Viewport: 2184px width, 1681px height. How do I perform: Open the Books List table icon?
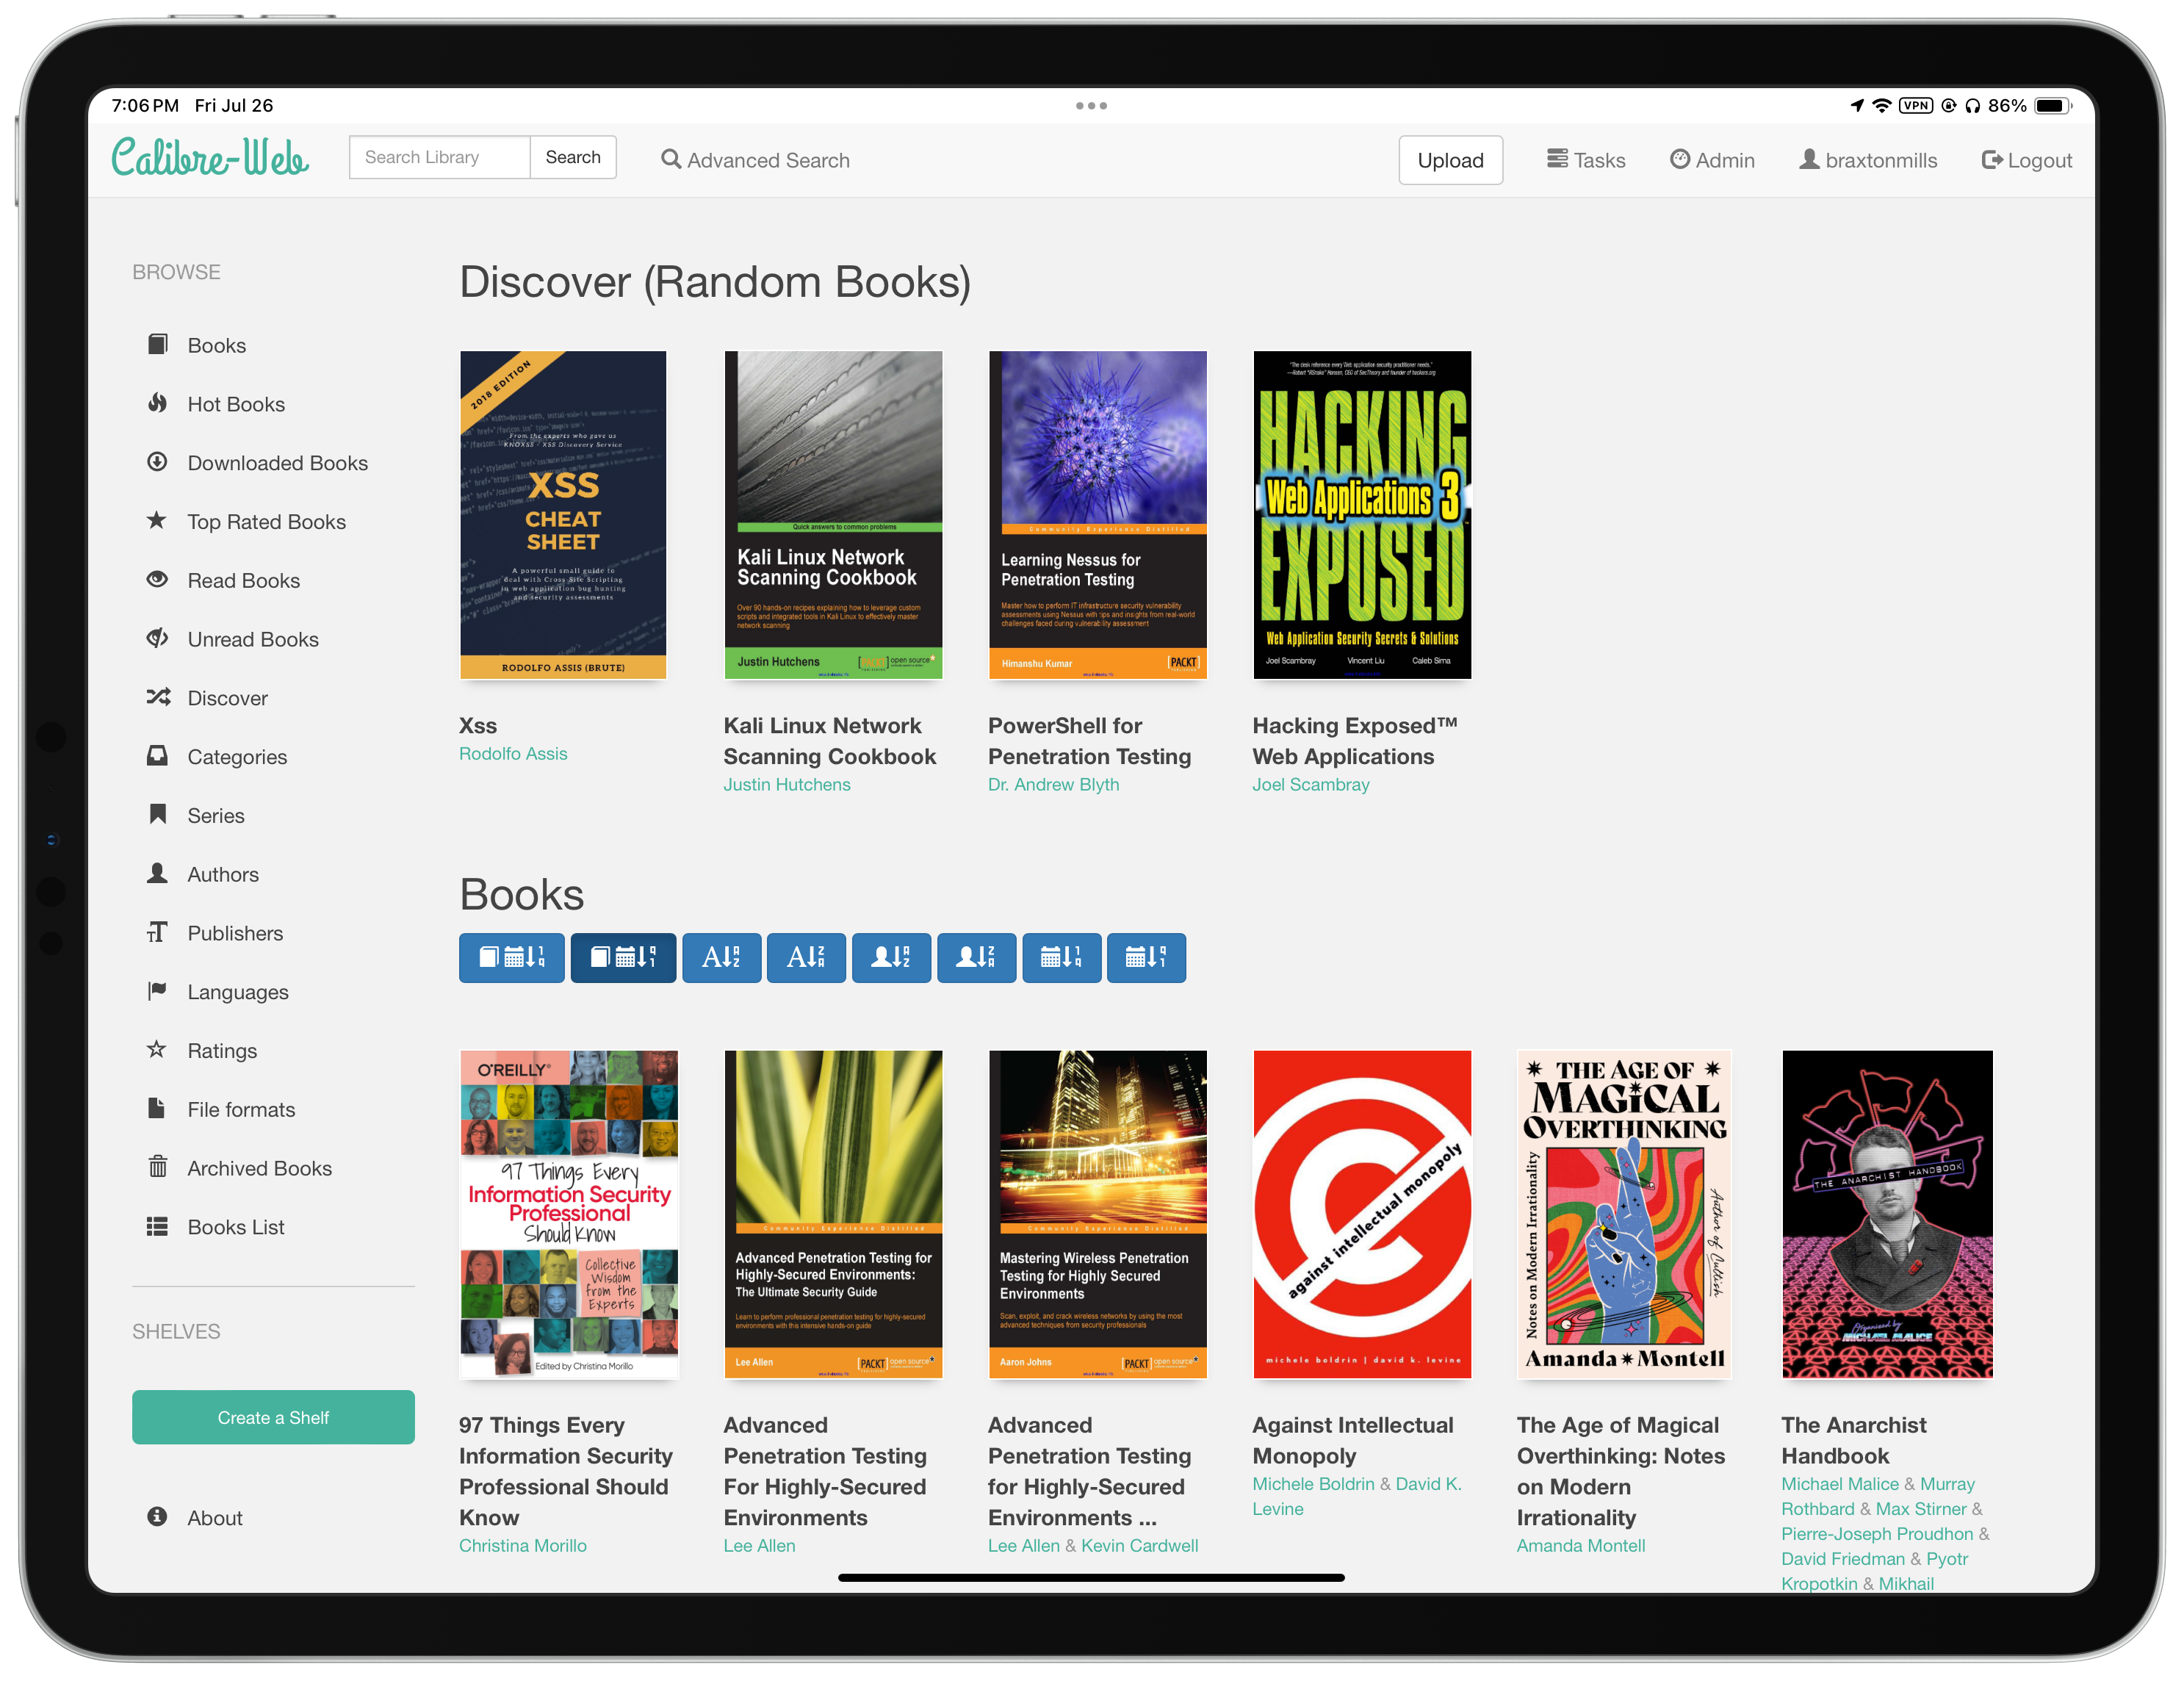[157, 1226]
